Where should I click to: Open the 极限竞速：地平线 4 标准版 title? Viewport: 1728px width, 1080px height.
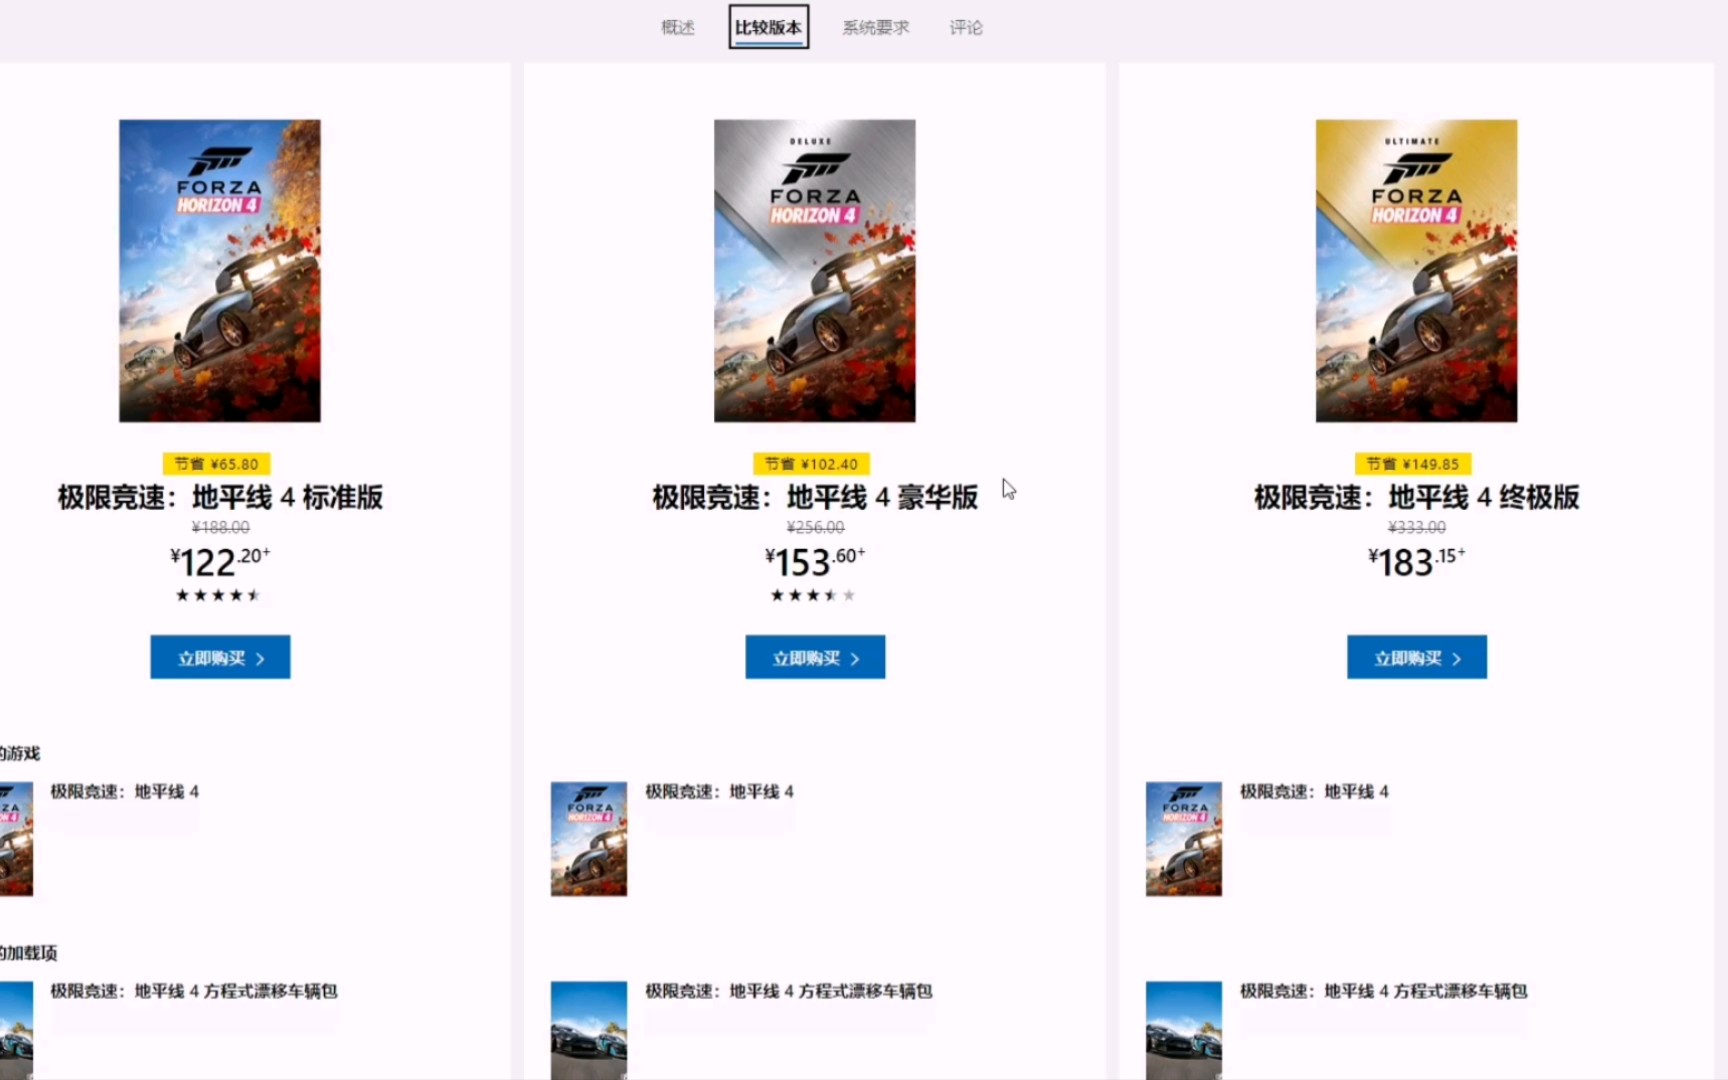click(x=220, y=497)
